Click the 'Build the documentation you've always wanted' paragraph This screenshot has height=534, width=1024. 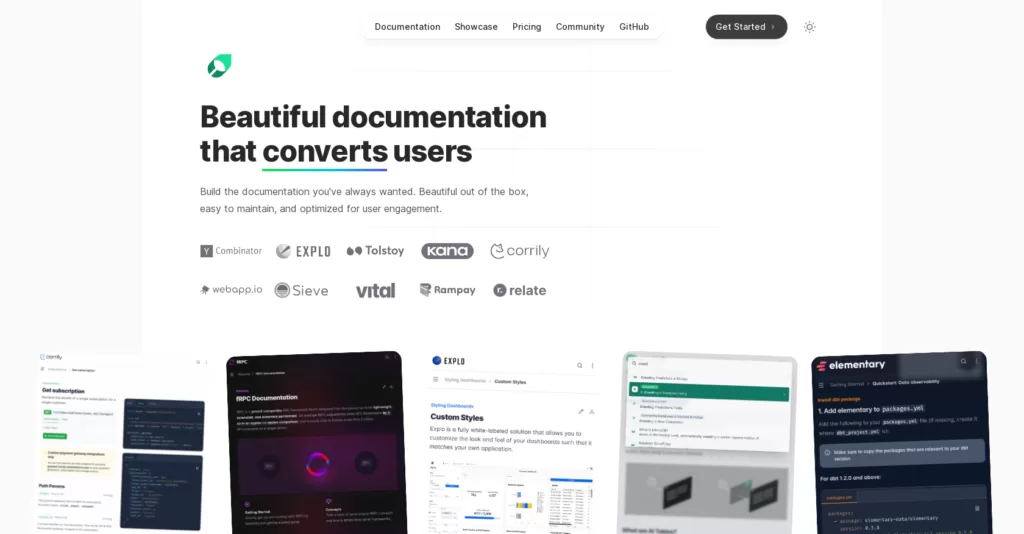pyautogui.click(x=364, y=200)
